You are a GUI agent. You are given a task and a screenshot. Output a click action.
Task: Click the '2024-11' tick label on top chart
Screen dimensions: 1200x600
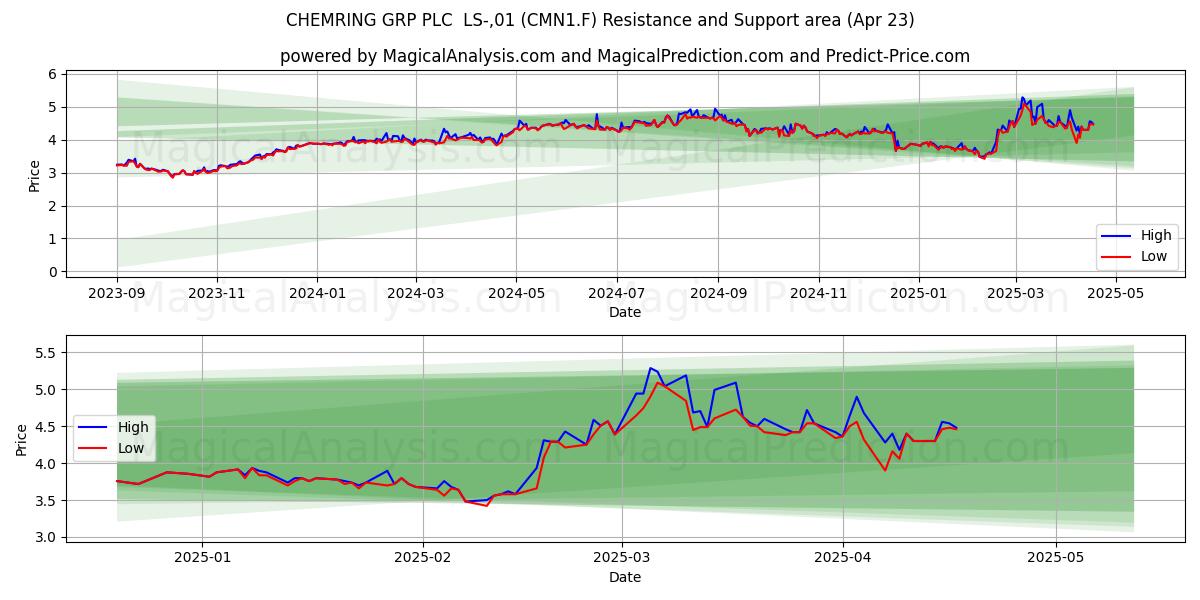pyautogui.click(x=818, y=294)
